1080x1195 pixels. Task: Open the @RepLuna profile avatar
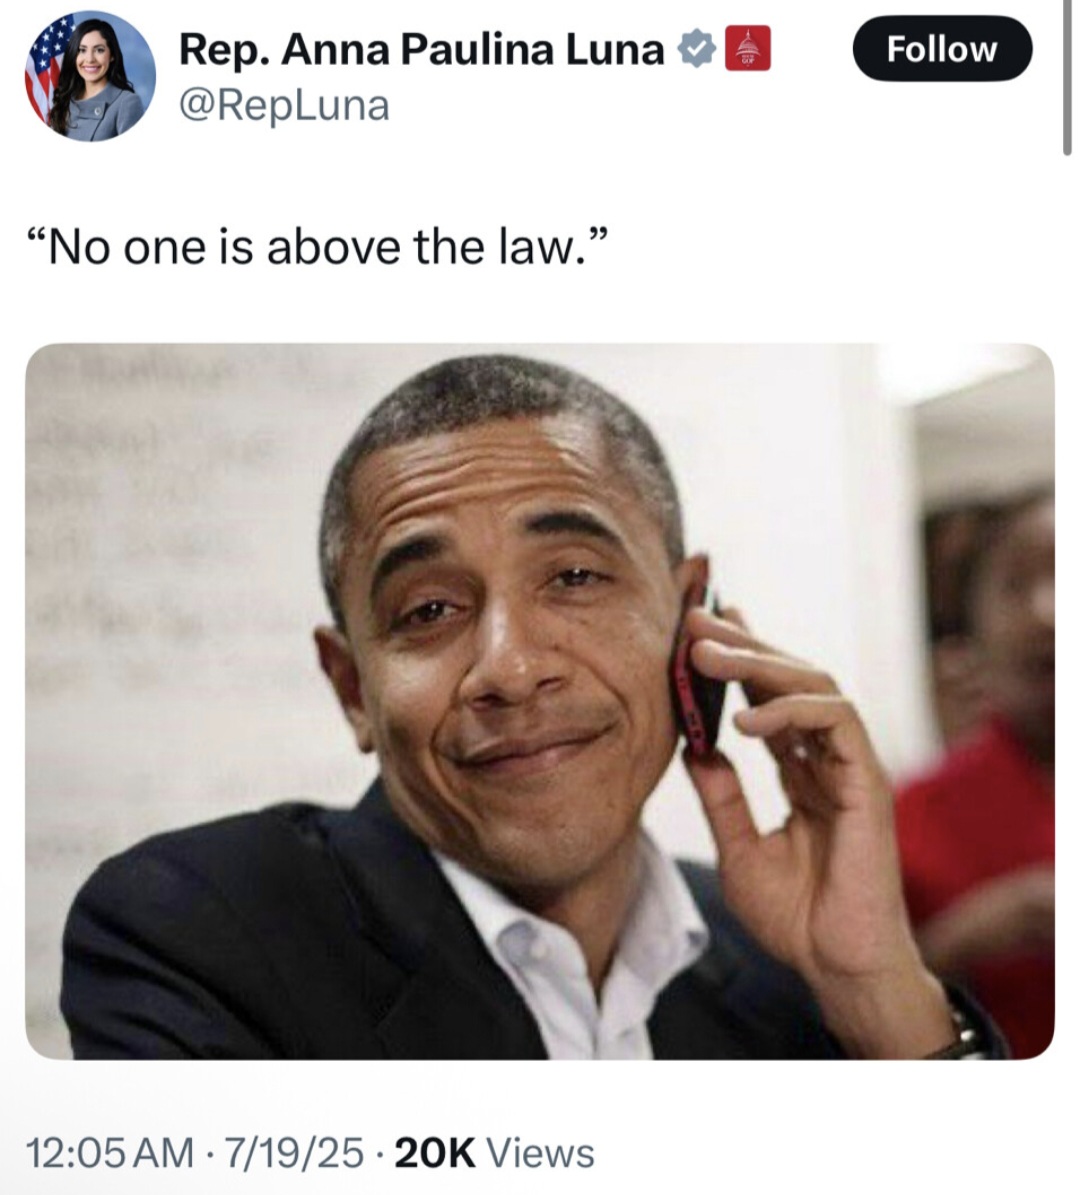point(91,76)
